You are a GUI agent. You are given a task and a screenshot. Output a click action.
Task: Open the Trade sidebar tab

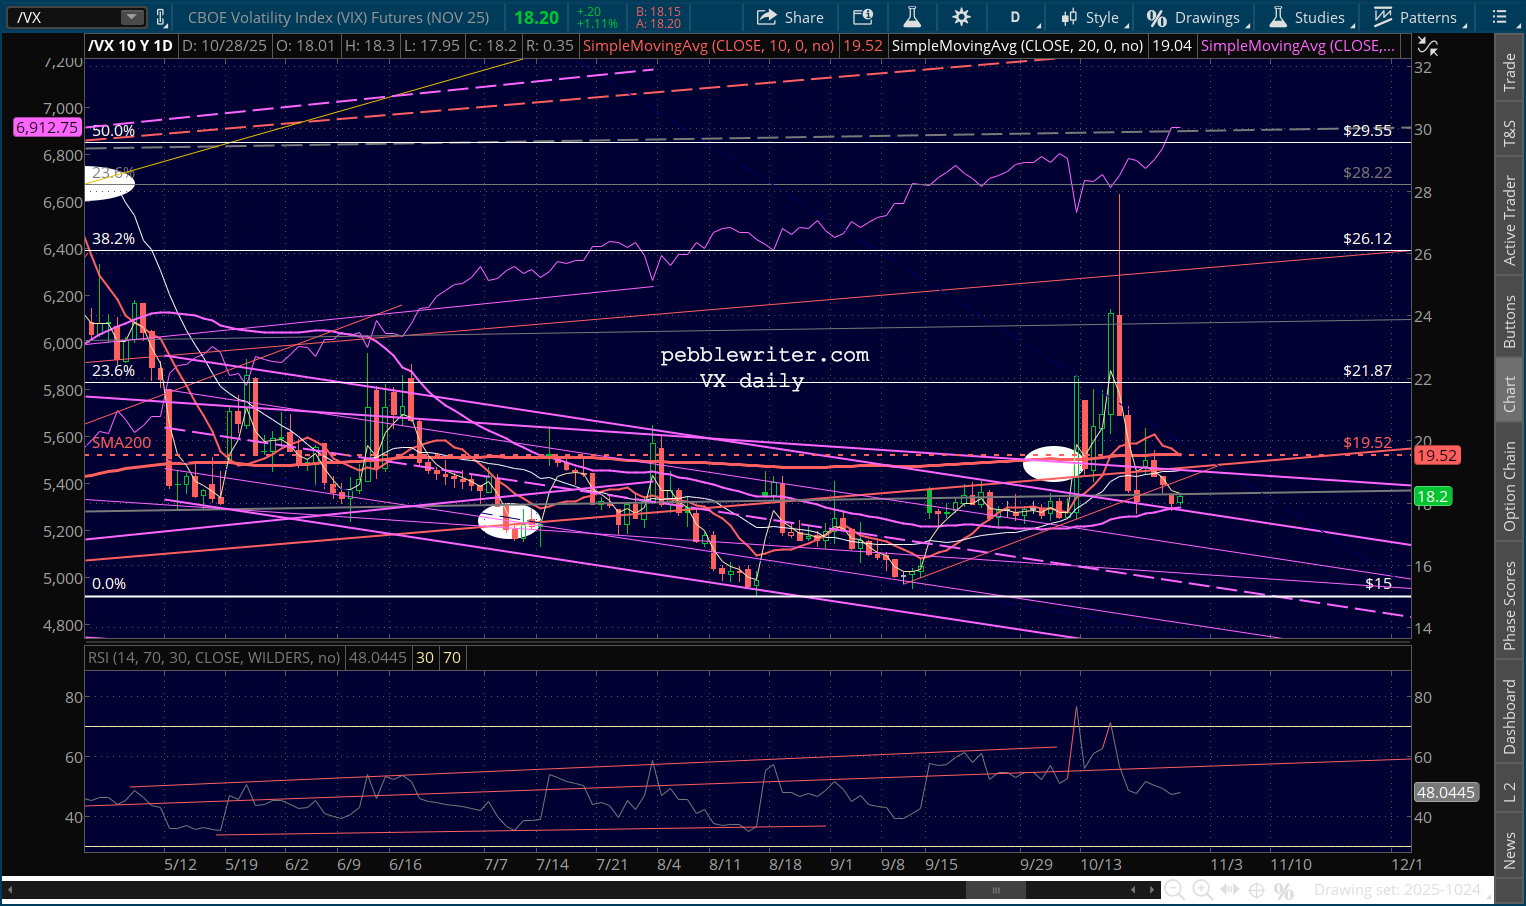click(x=1509, y=73)
